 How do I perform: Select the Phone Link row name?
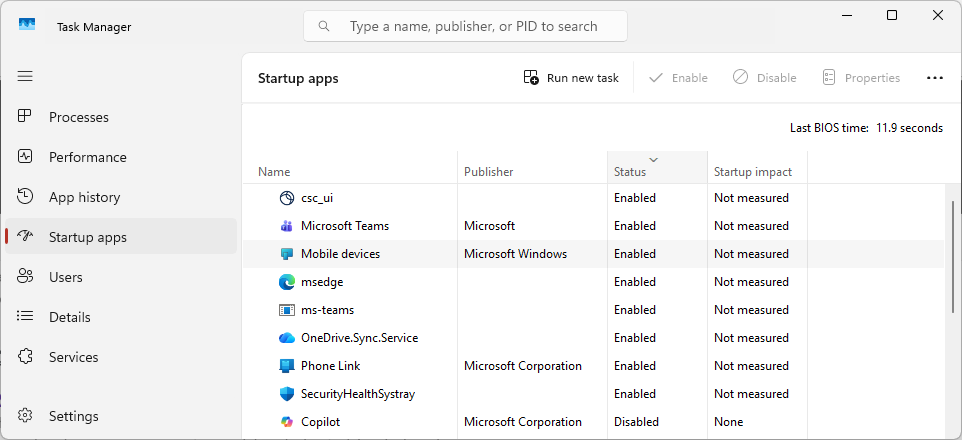[x=331, y=366]
